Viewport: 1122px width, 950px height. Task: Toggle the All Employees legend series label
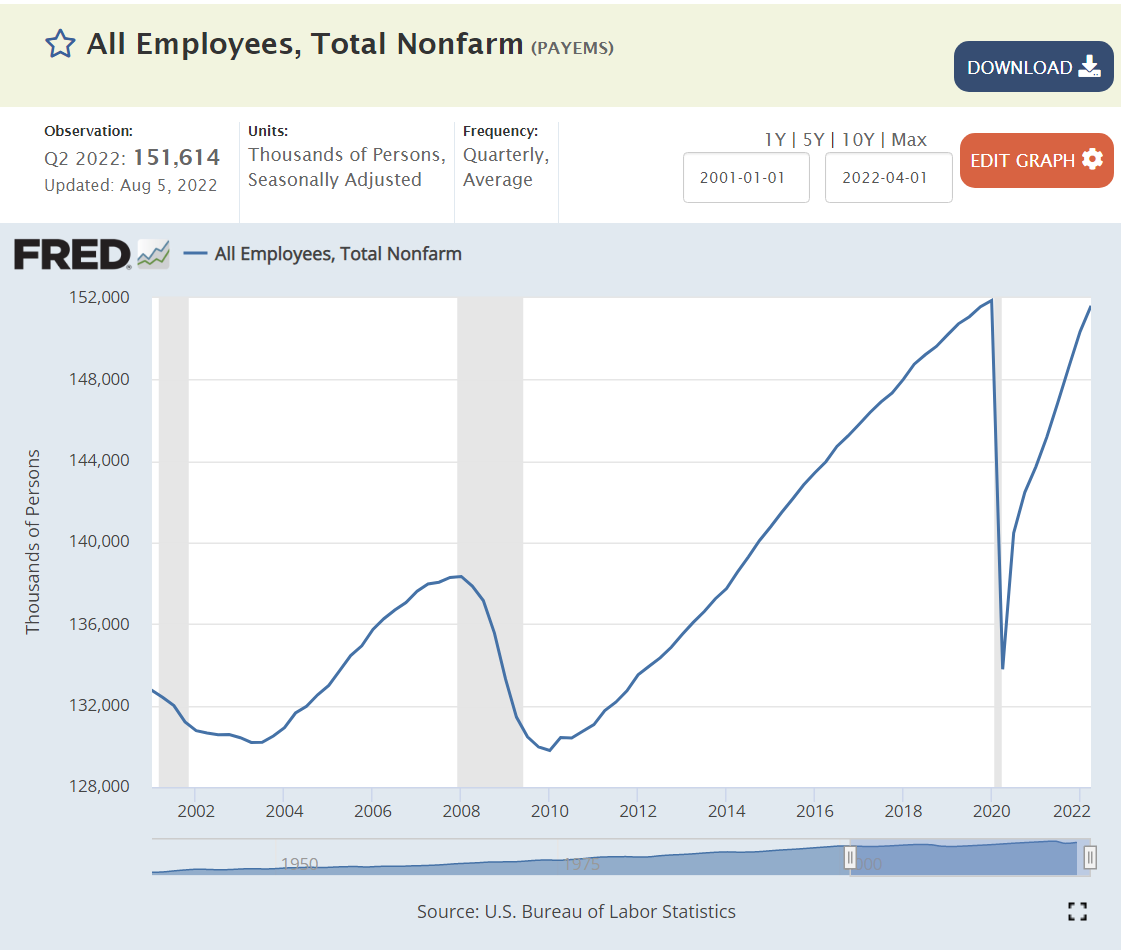click(338, 254)
